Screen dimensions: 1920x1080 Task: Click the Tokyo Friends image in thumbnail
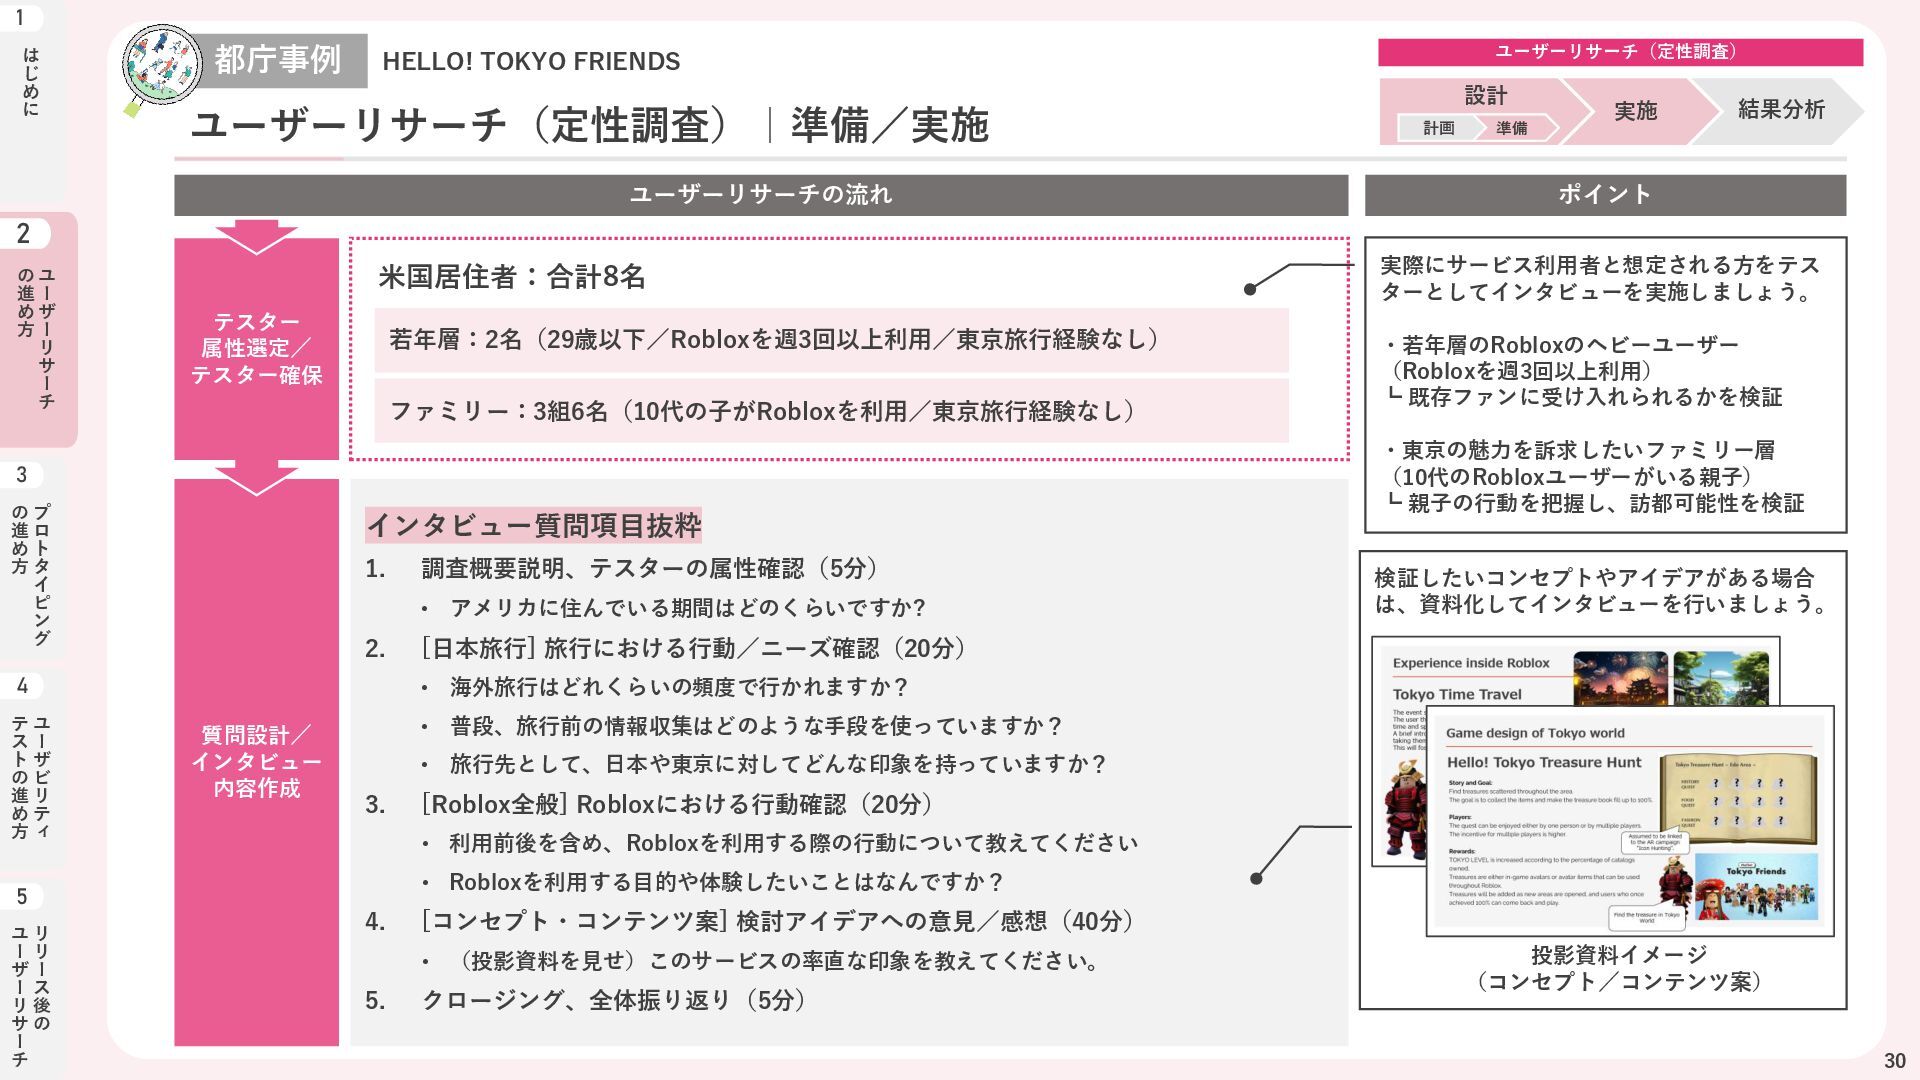click(1755, 886)
